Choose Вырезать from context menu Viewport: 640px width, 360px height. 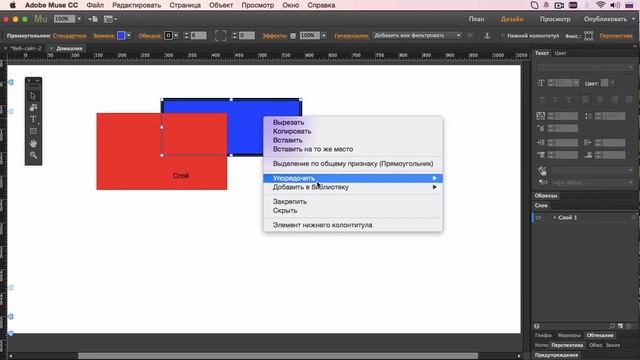click(288, 122)
